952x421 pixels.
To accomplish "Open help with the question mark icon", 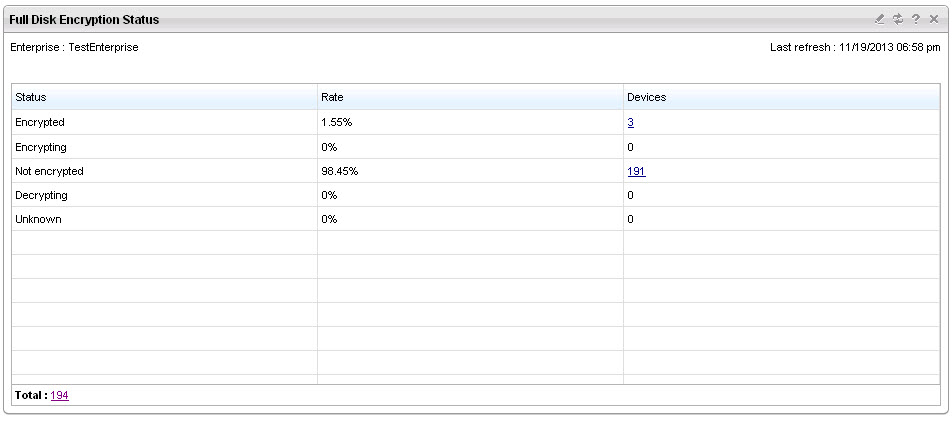I will [x=916, y=19].
